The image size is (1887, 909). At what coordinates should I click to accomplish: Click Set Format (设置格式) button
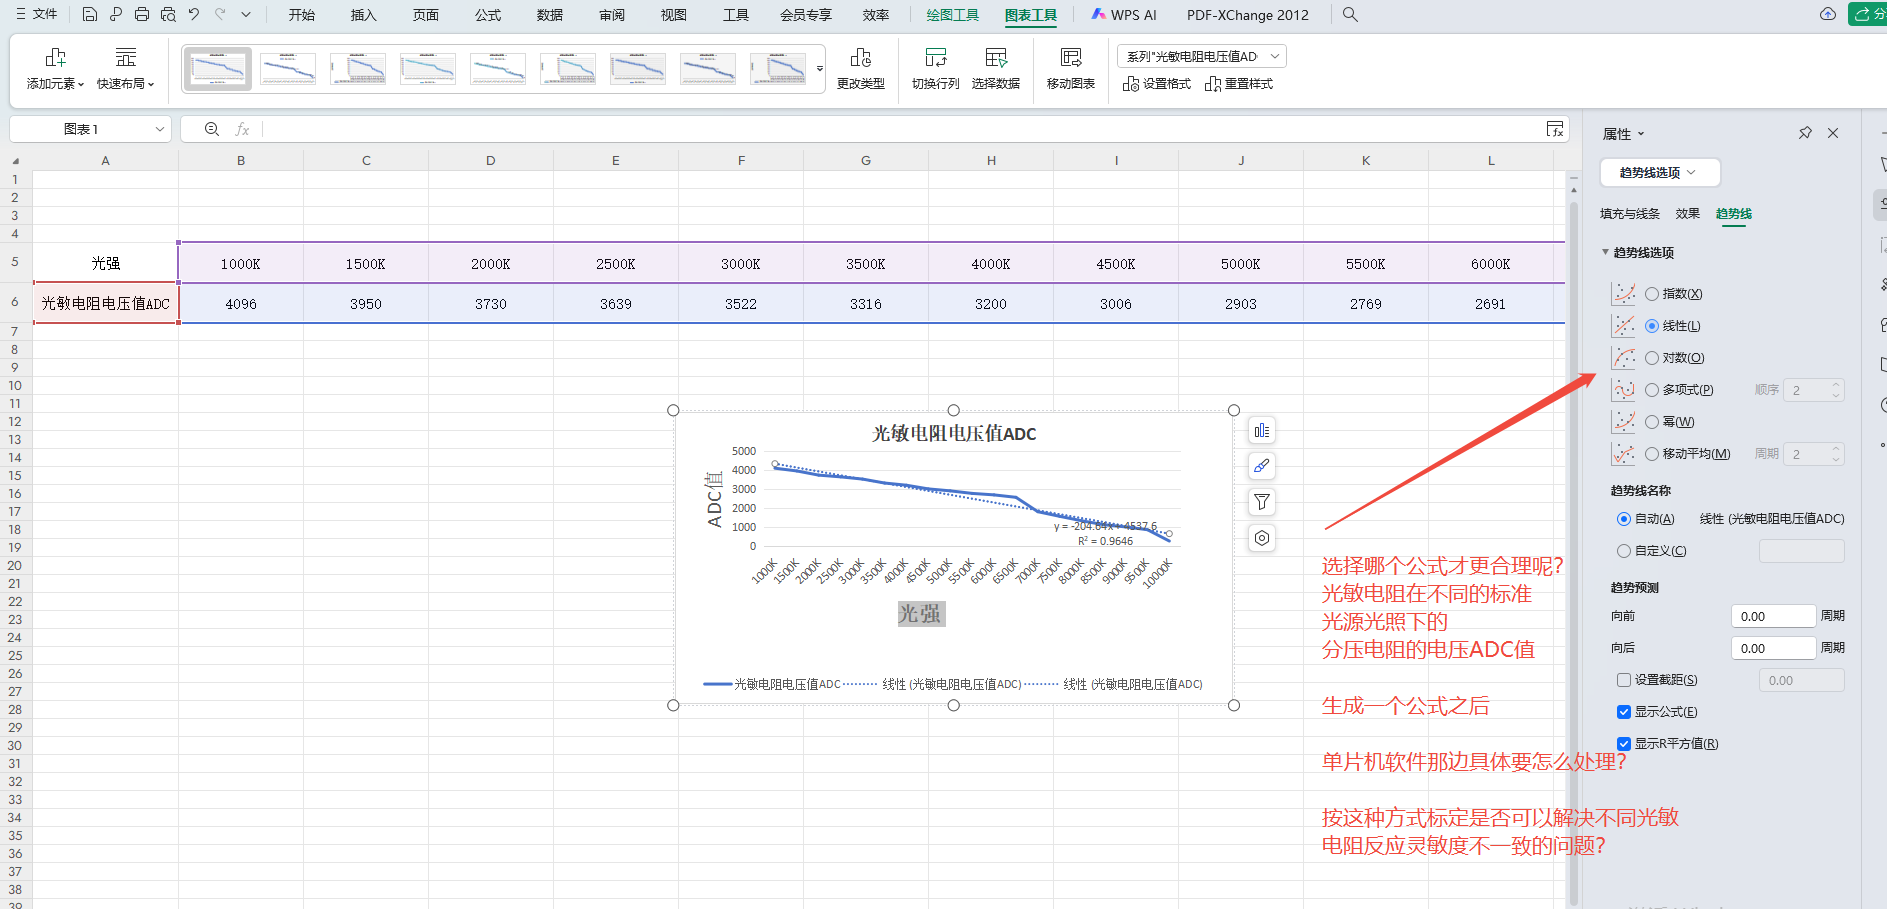click(x=1157, y=84)
